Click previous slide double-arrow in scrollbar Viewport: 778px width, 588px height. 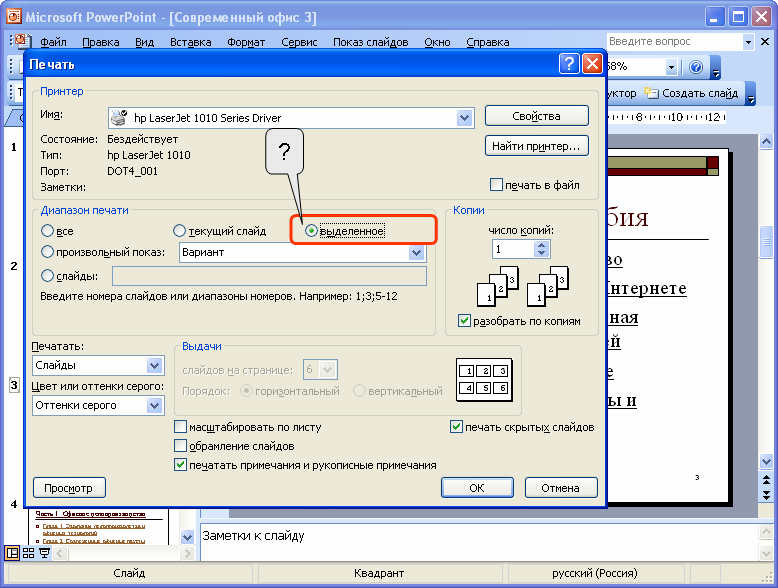click(x=766, y=480)
